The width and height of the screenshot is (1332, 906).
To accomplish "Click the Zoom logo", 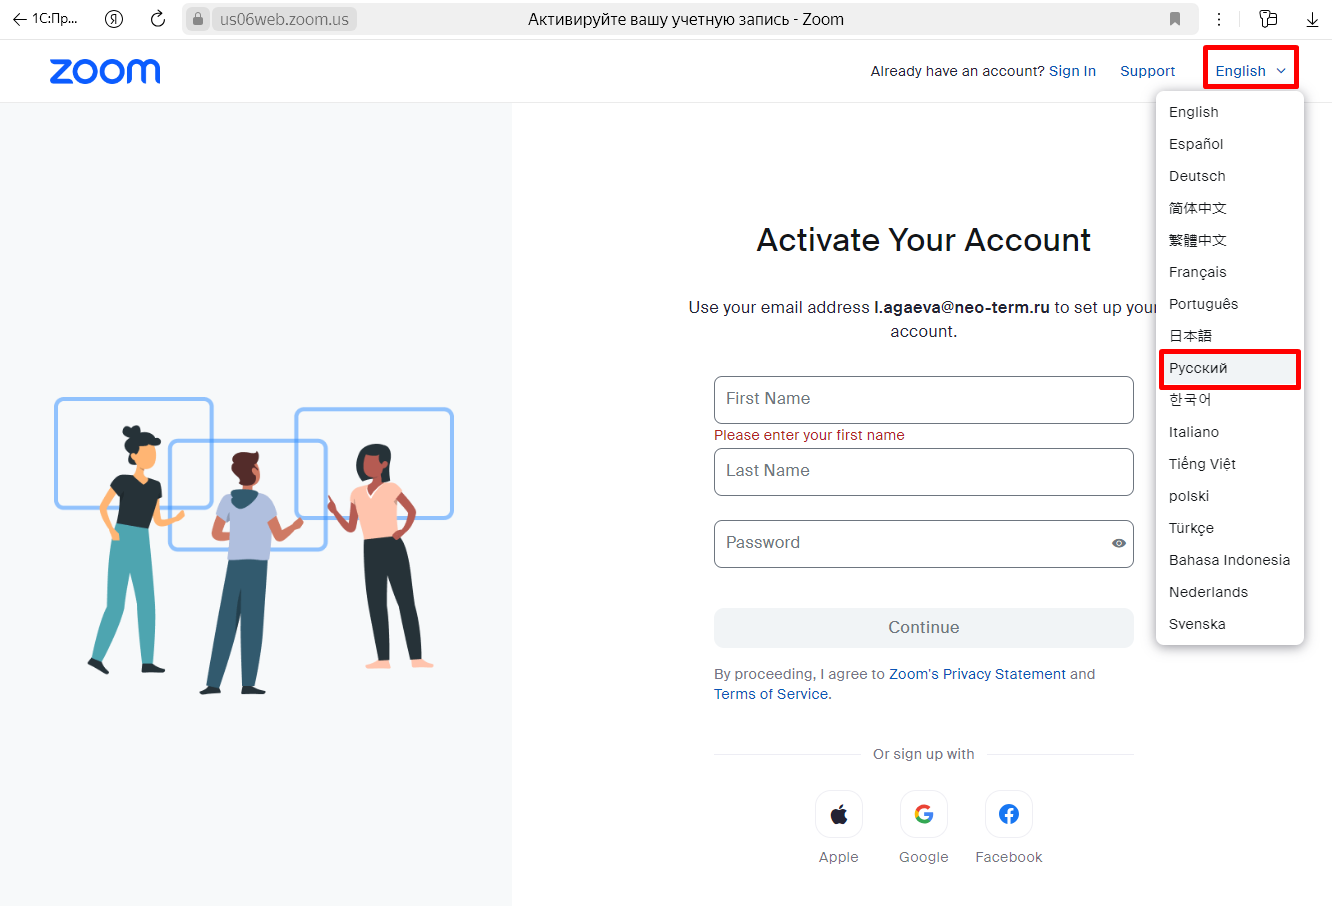I will (105, 71).
